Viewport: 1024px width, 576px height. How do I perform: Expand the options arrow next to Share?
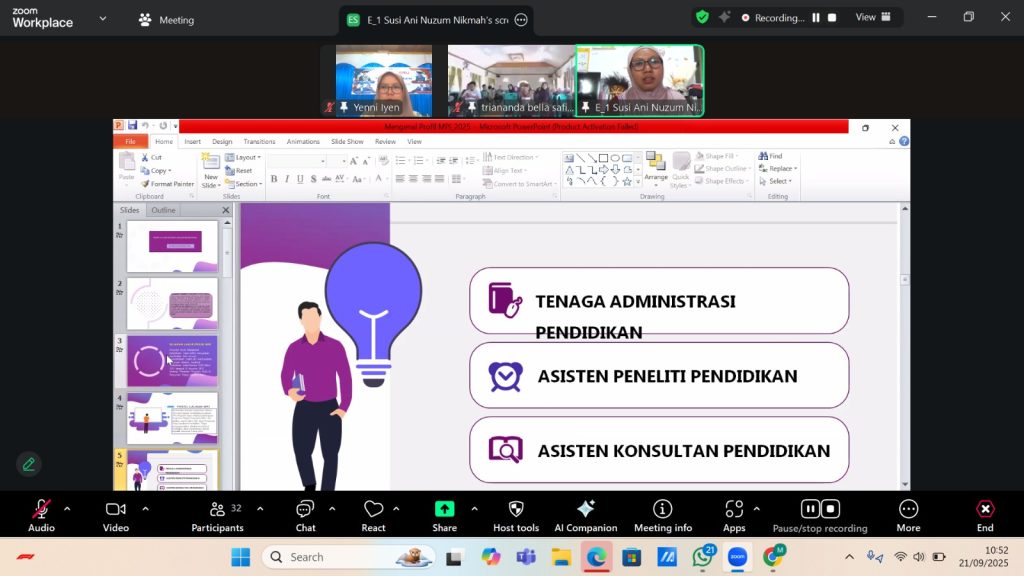click(x=474, y=508)
